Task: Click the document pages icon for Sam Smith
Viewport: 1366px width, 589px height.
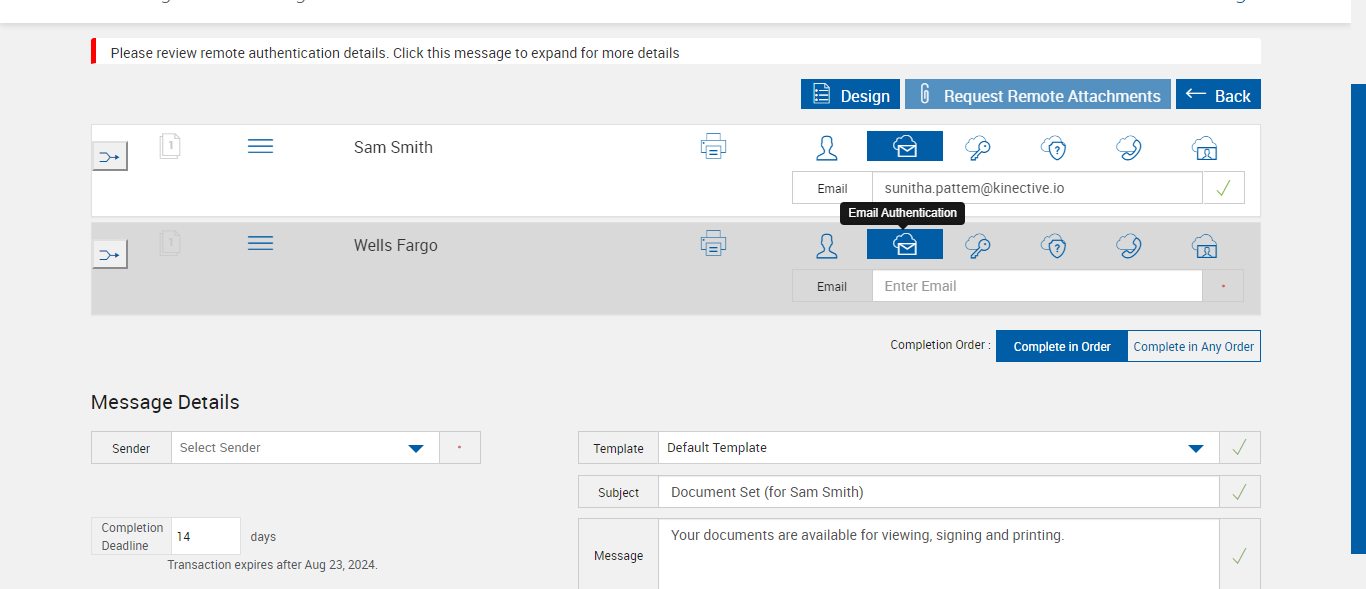Action: tap(170, 147)
